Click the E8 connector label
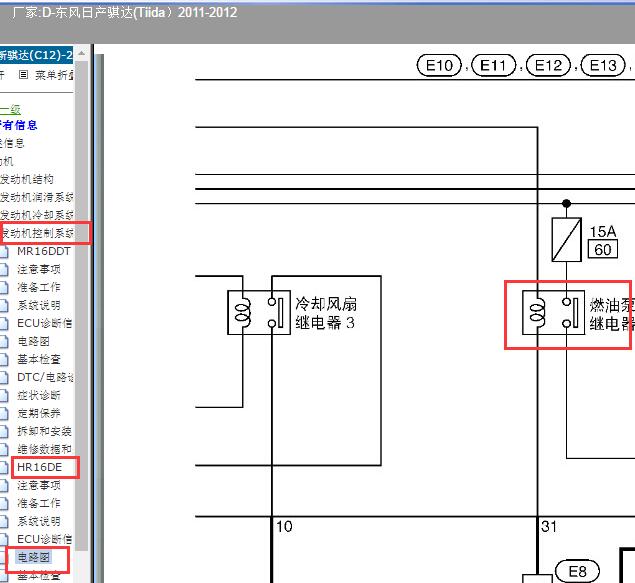Screen dimensions: 635x583 [577, 571]
